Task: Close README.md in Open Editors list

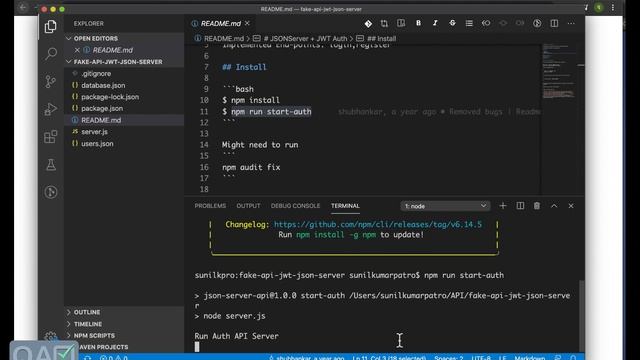Action: pos(77,50)
